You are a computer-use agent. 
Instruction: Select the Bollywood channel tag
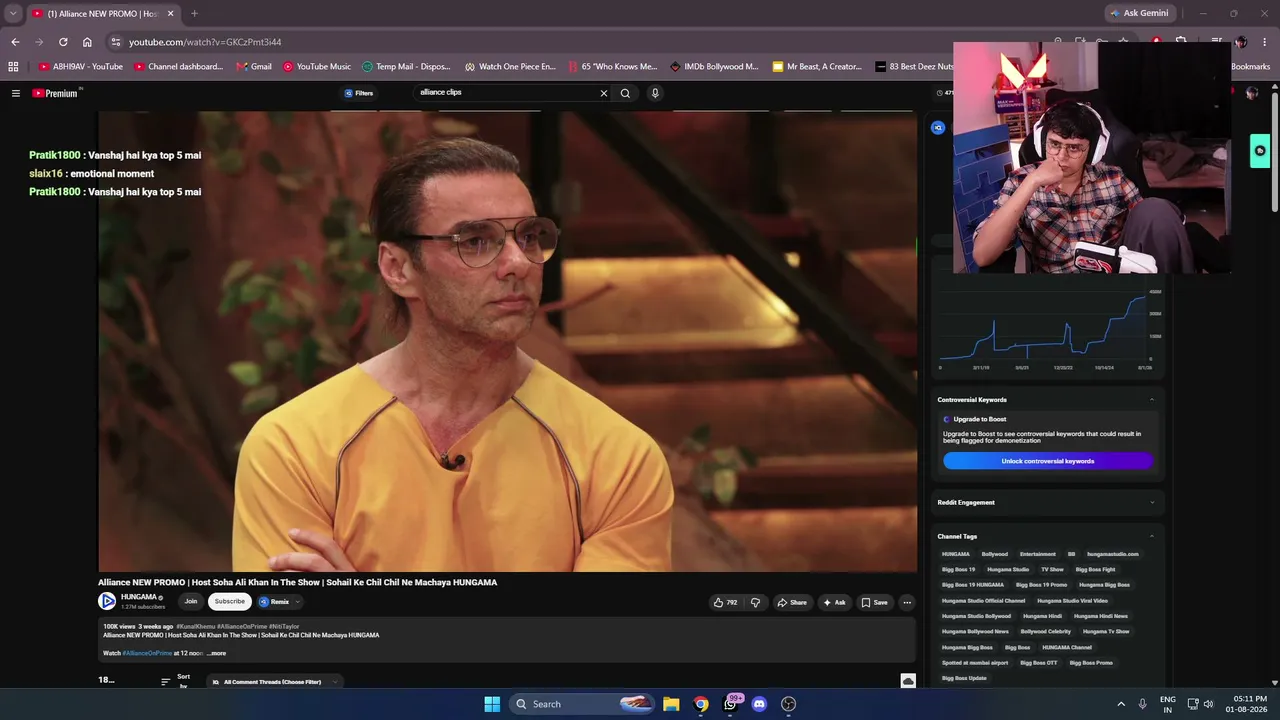(995, 554)
